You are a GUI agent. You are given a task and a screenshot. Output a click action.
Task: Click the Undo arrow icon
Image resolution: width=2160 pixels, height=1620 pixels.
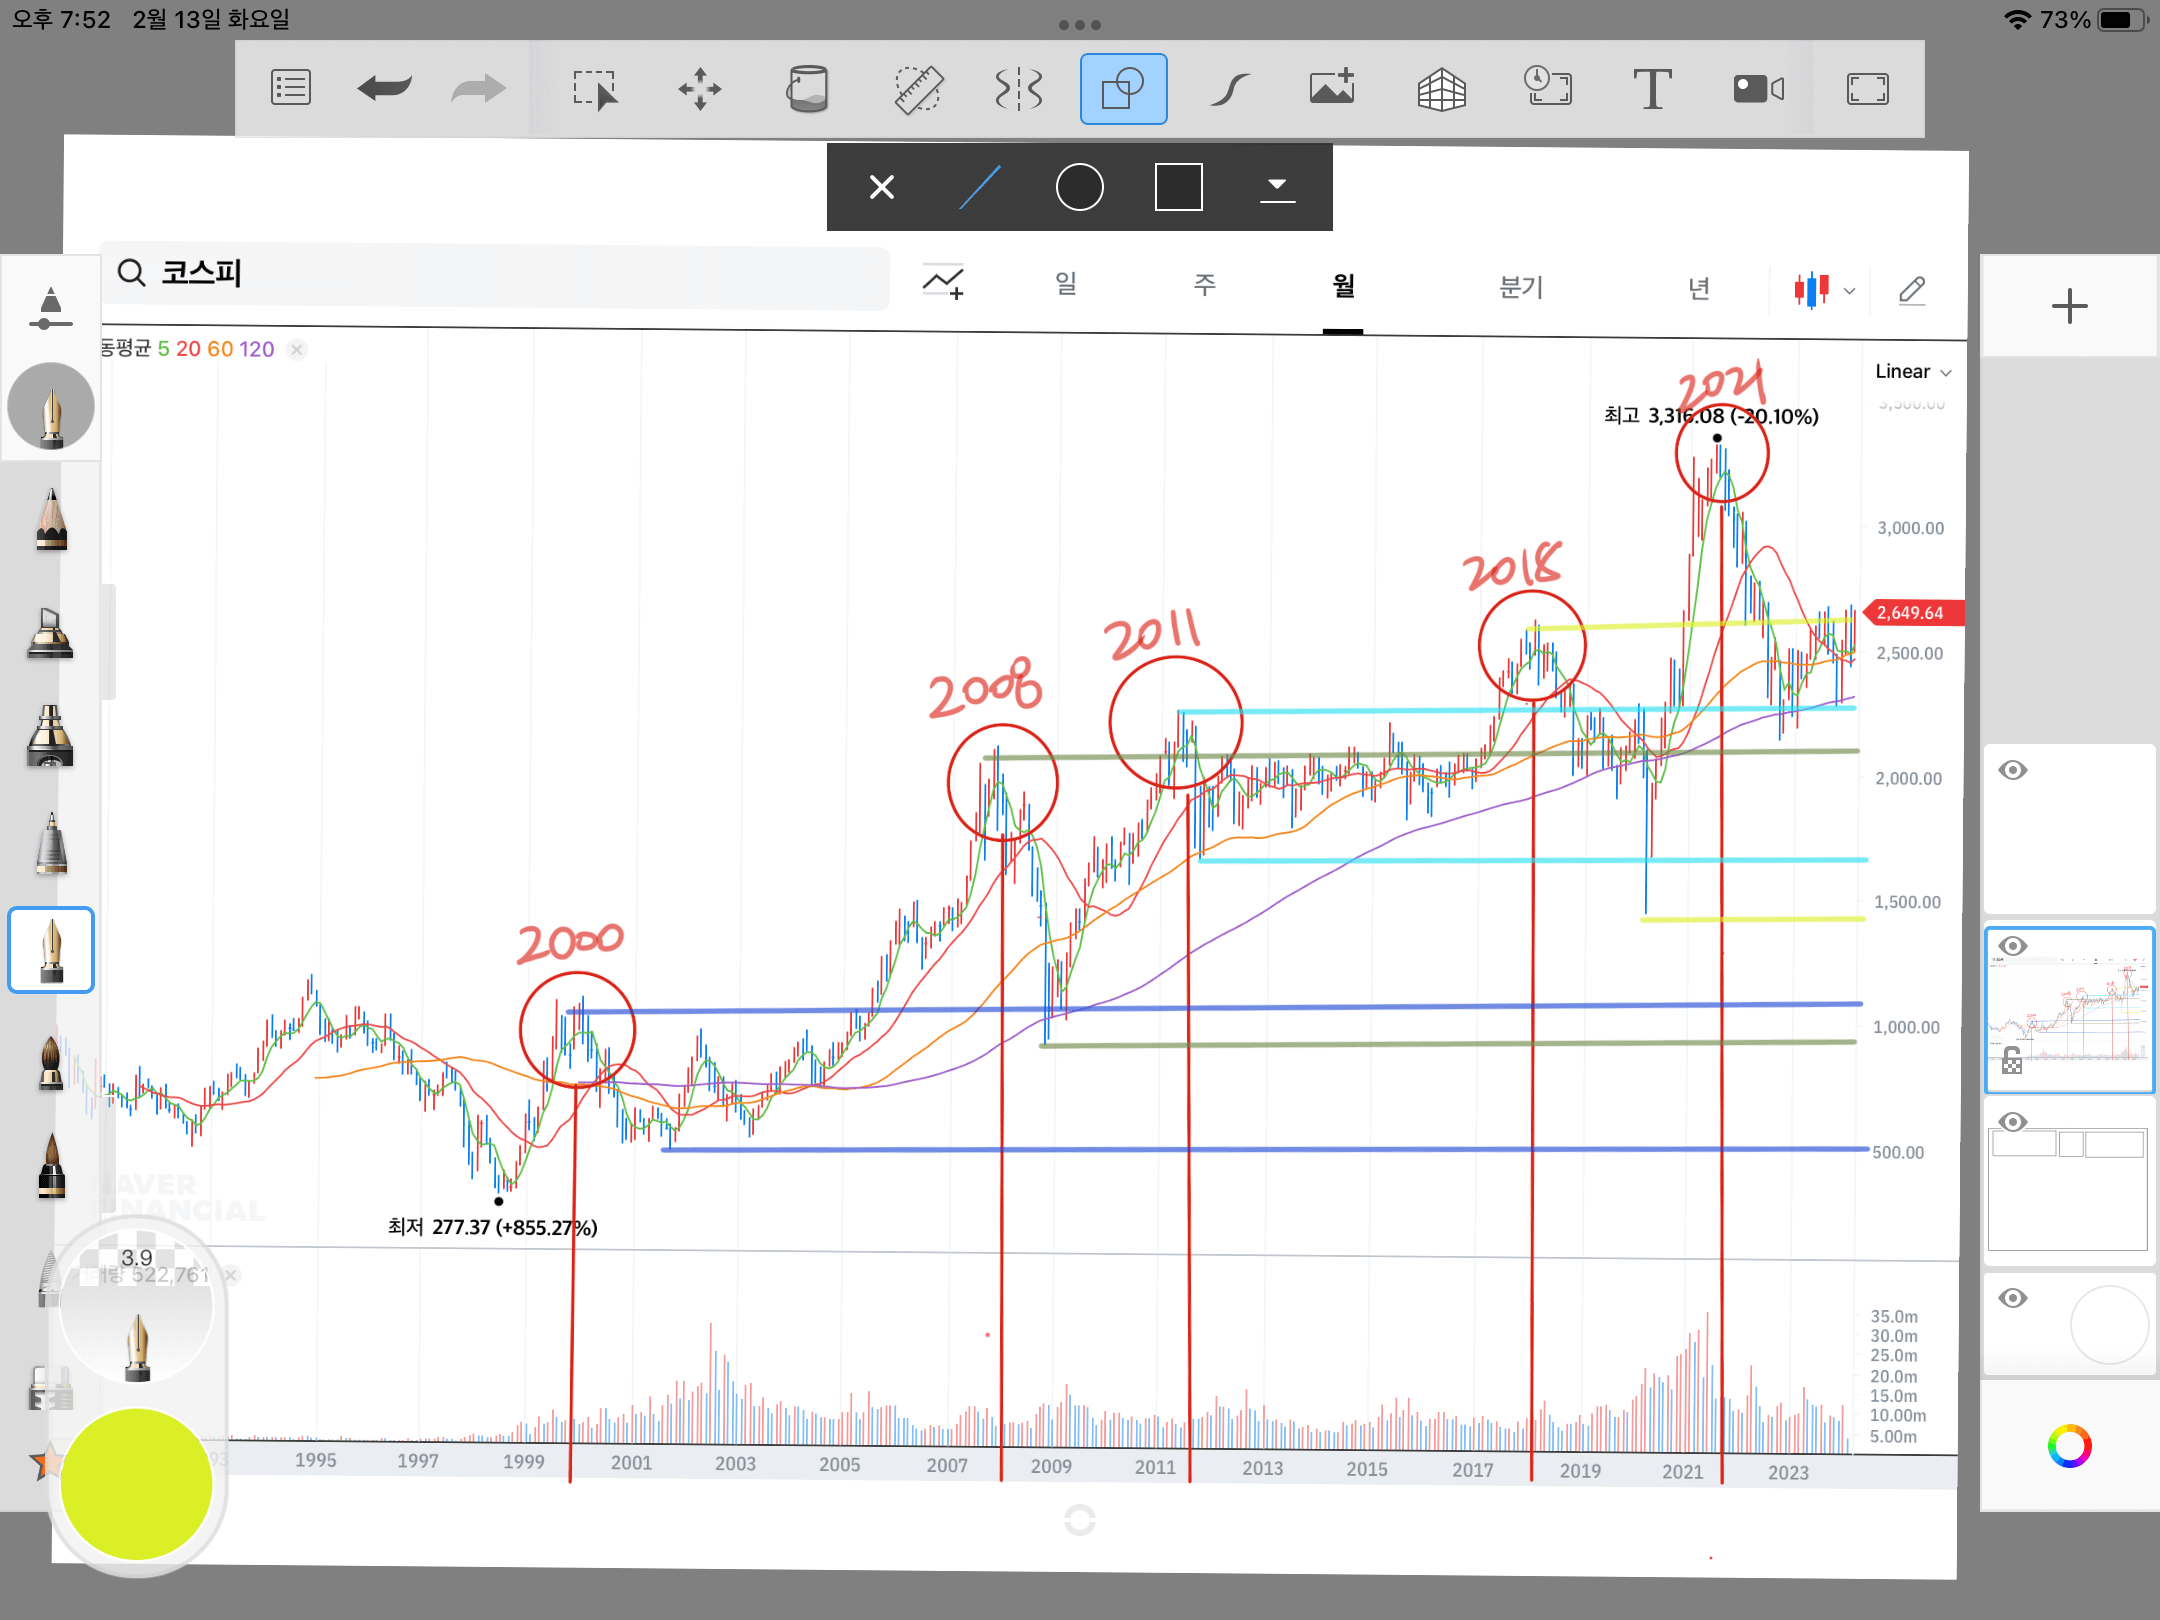(x=384, y=89)
